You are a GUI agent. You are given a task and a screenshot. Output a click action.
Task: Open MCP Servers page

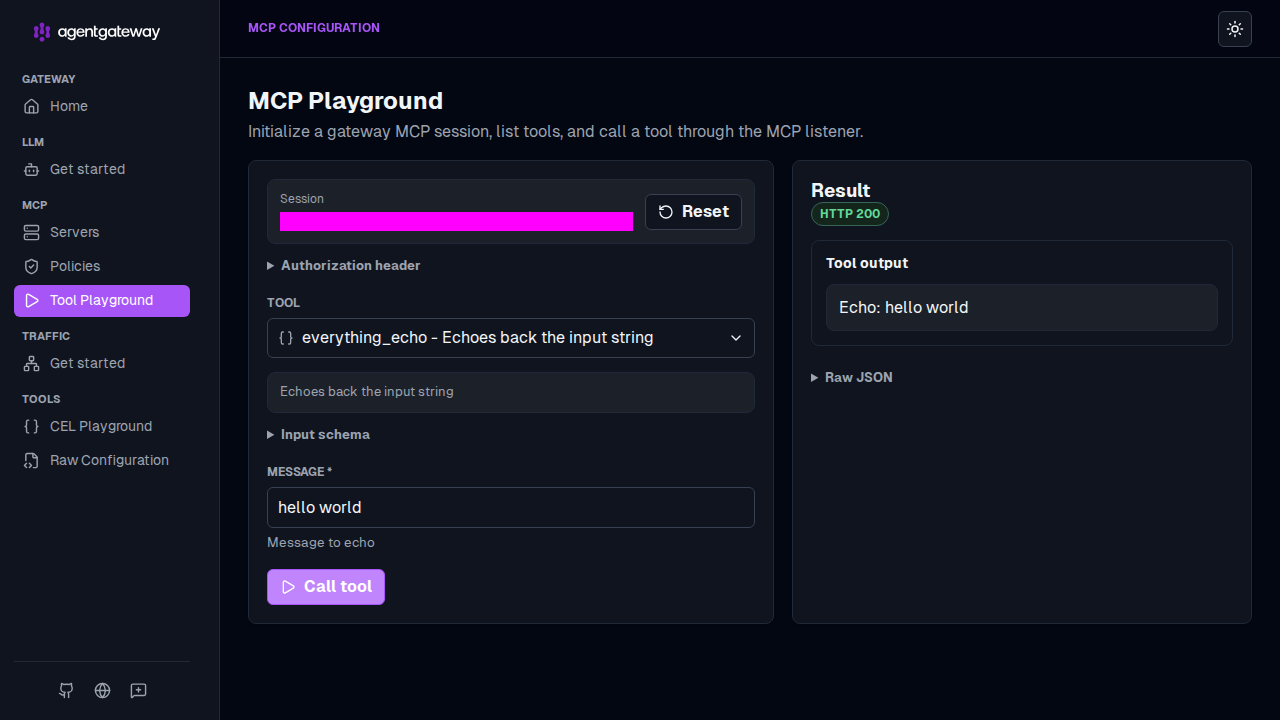point(101,232)
